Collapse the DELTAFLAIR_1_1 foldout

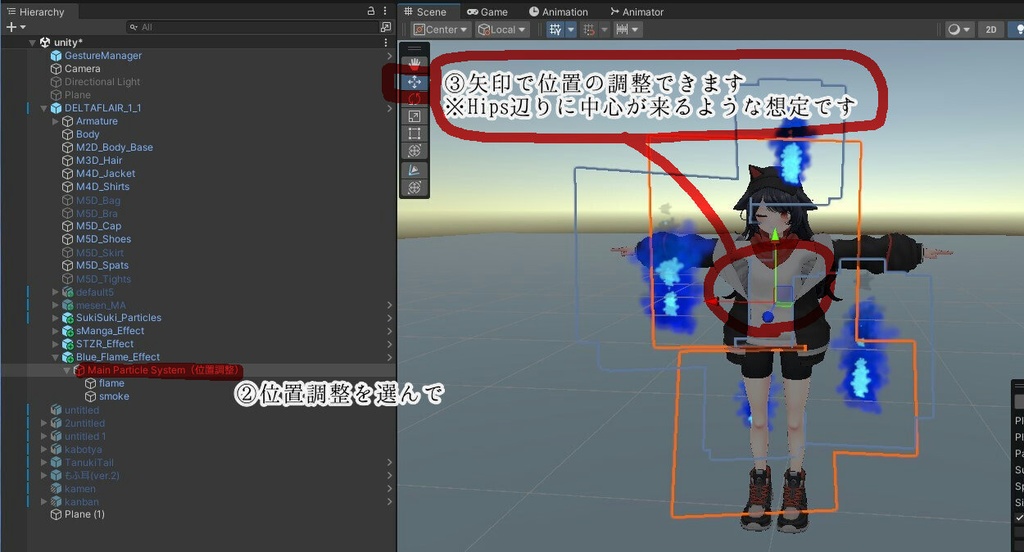pyautogui.click(x=44, y=108)
